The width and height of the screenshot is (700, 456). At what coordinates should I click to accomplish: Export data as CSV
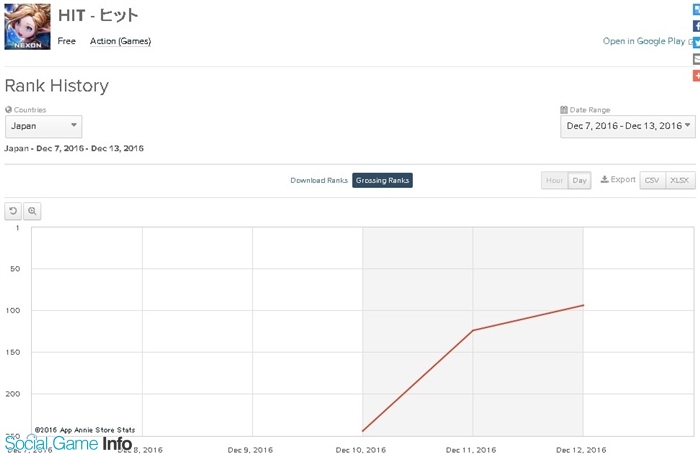(x=652, y=180)
